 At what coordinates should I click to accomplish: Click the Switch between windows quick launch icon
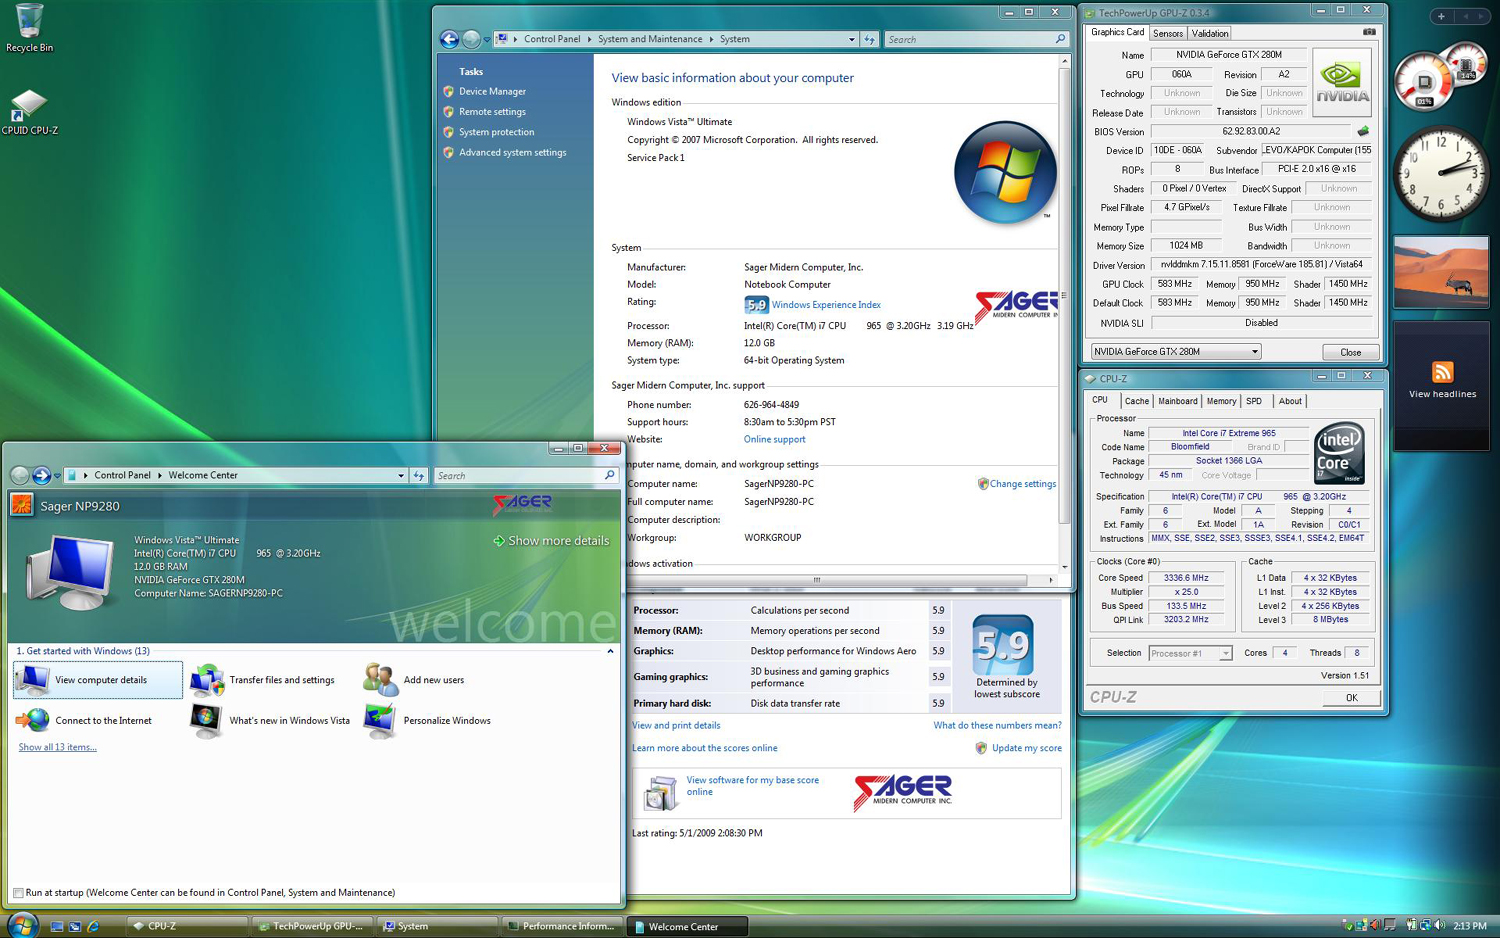tap(74, 926)
